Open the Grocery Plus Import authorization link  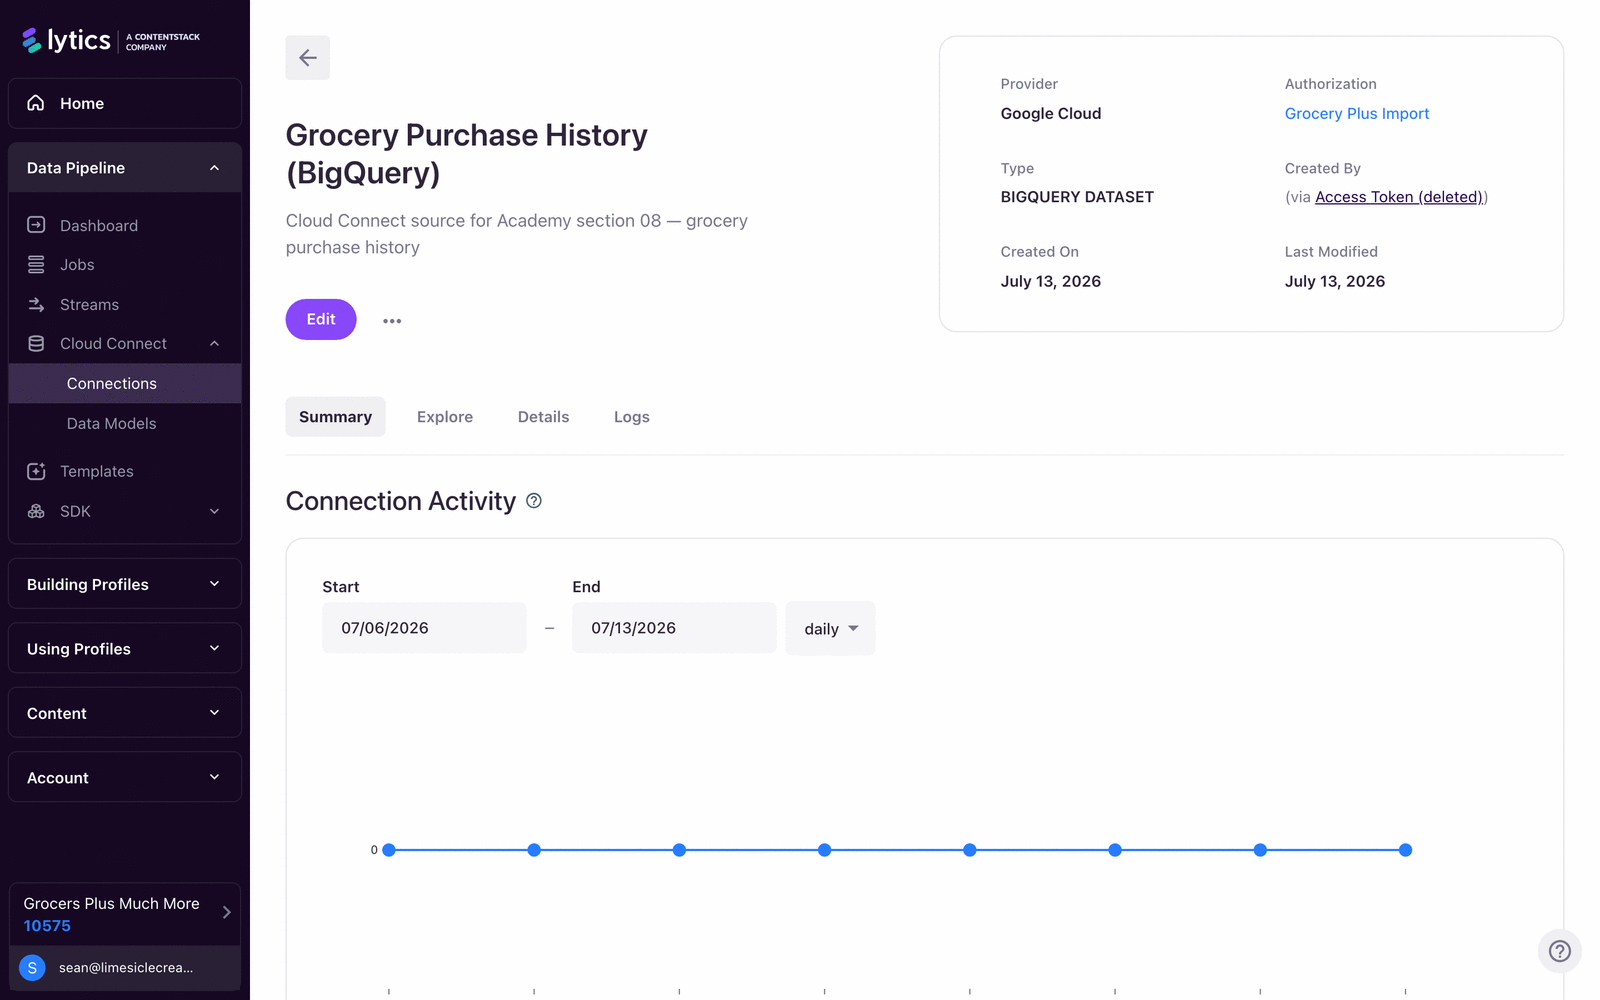(1357, 114)
